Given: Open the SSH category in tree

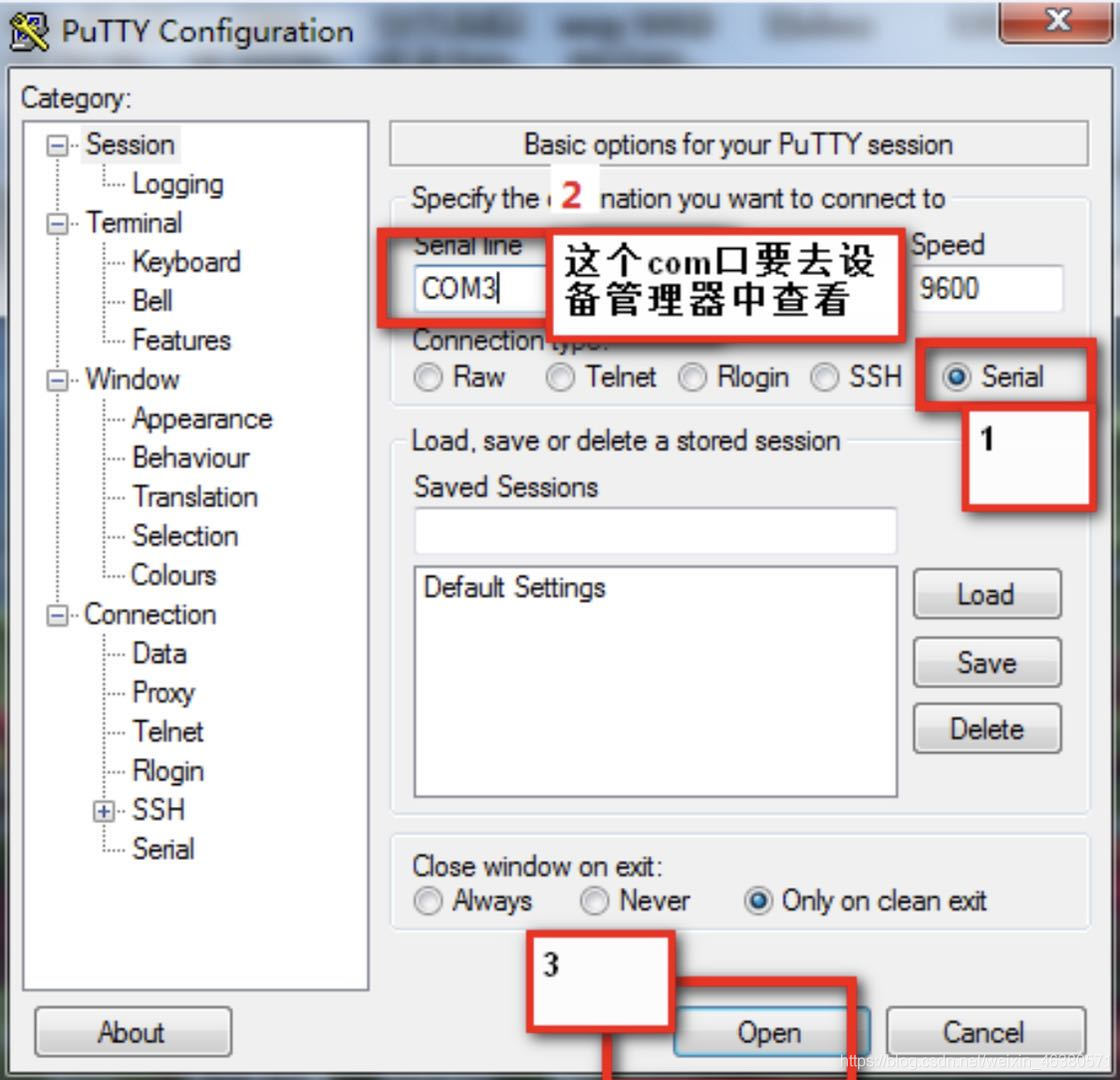Looking at the screenshot, I should coord(159,811).
